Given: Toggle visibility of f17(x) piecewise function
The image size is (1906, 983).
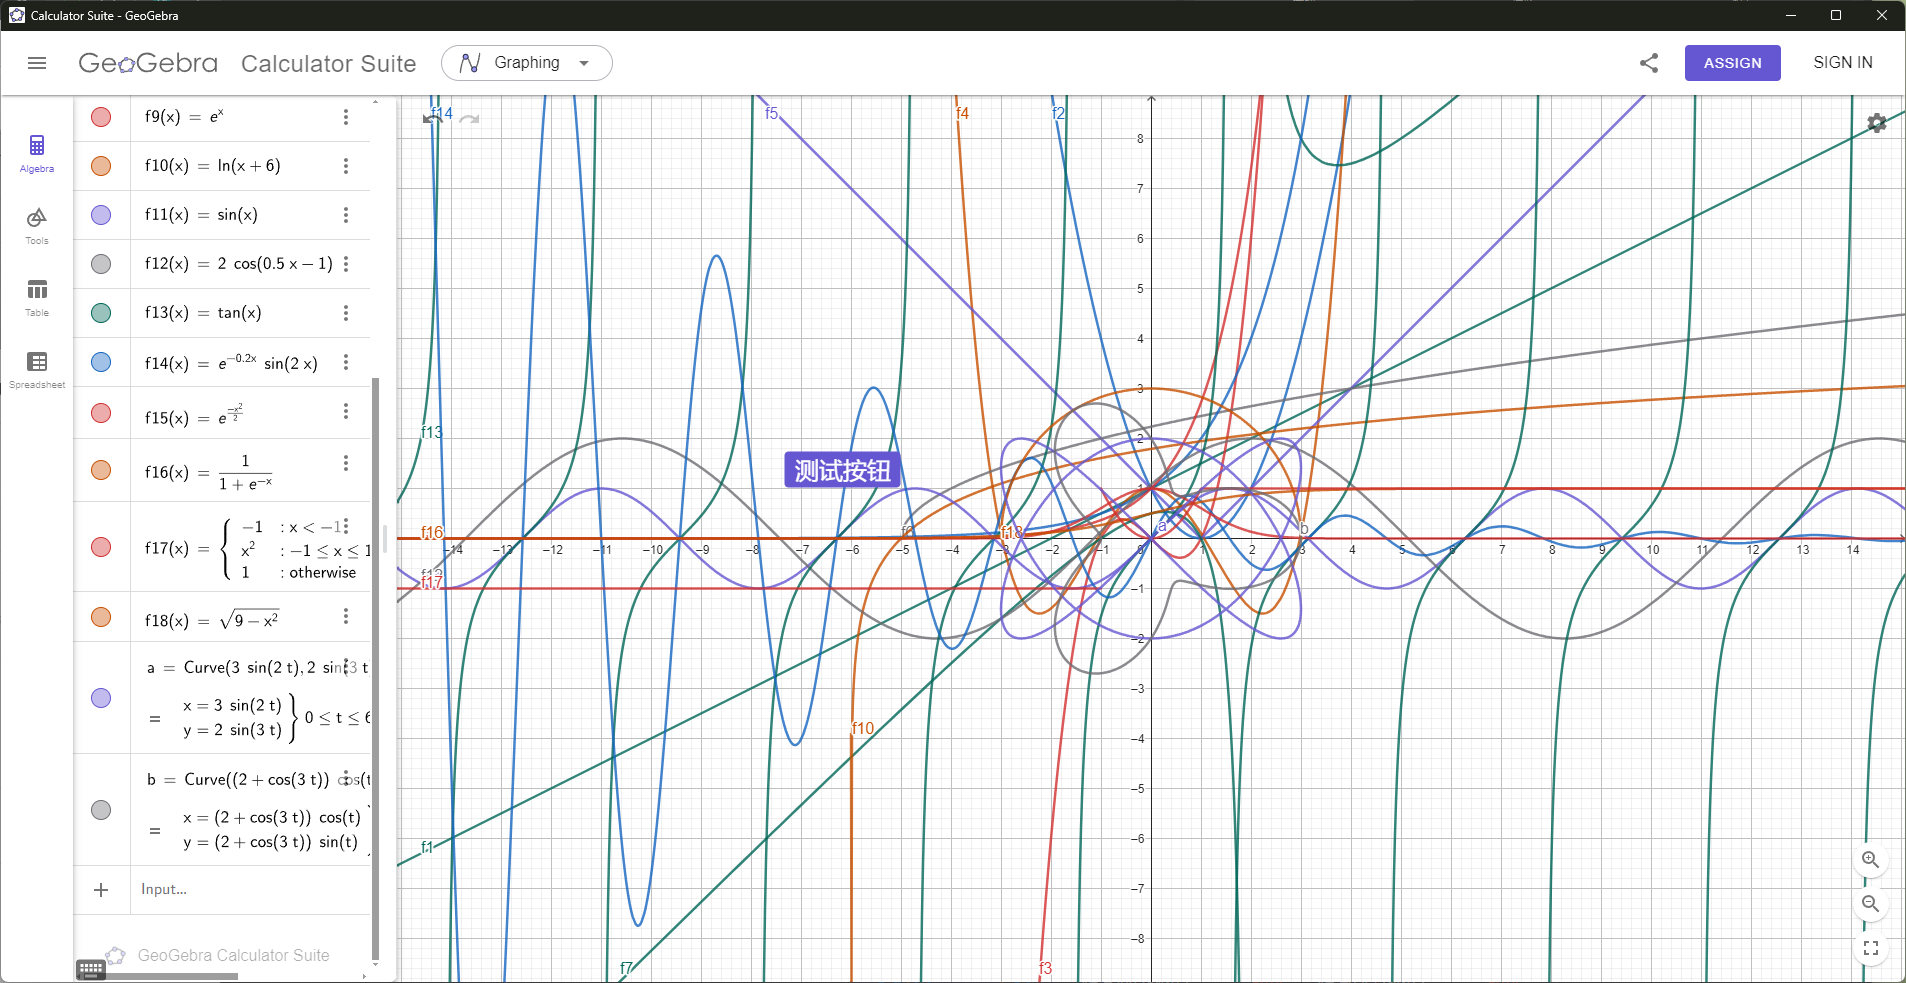Looking at the screenshot, I should coord(101,547).
